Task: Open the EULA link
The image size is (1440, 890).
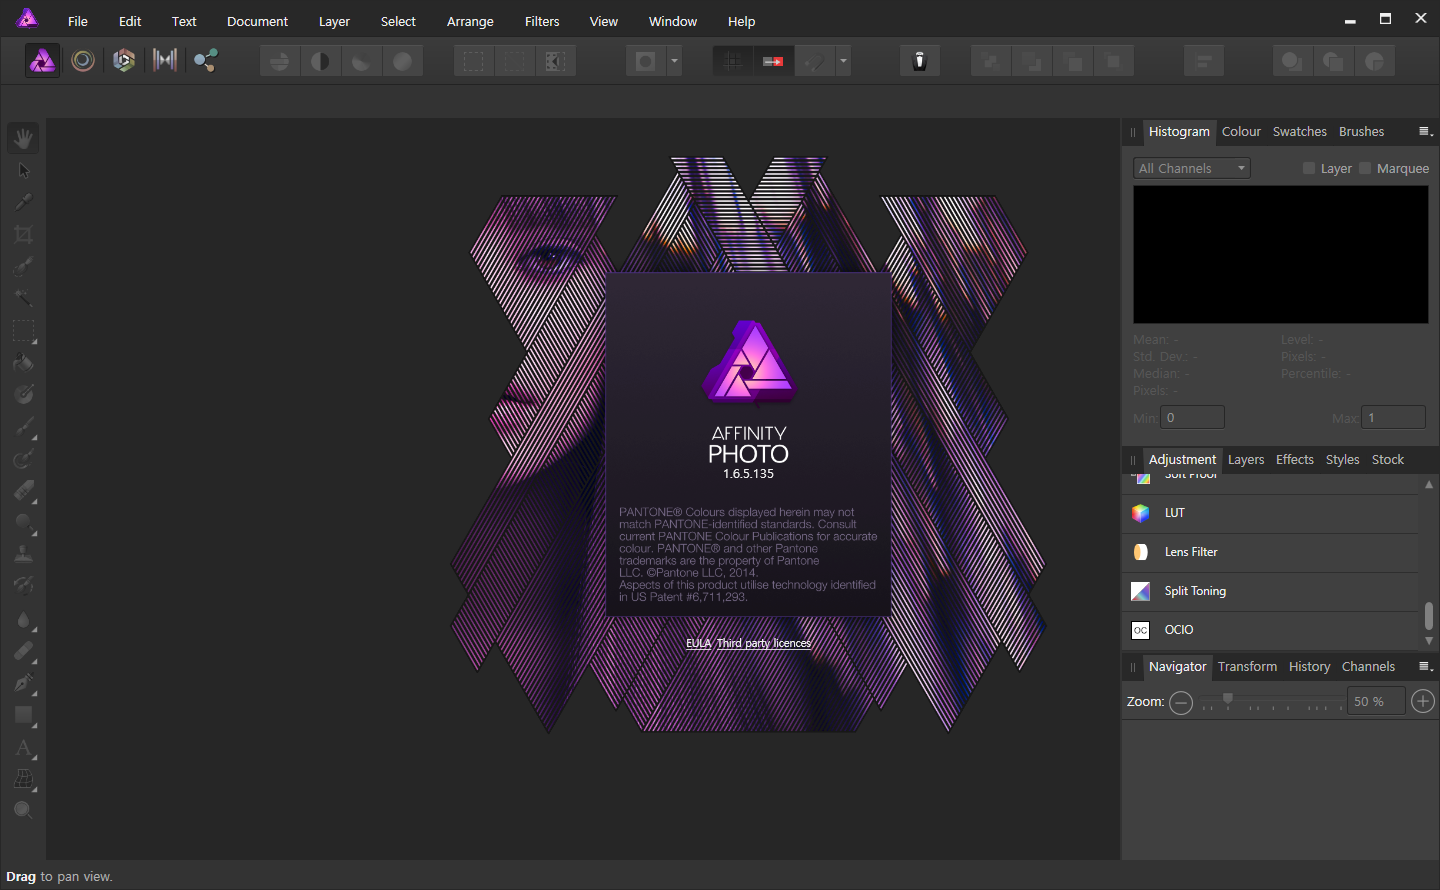Action: click(x=698, y=643)
